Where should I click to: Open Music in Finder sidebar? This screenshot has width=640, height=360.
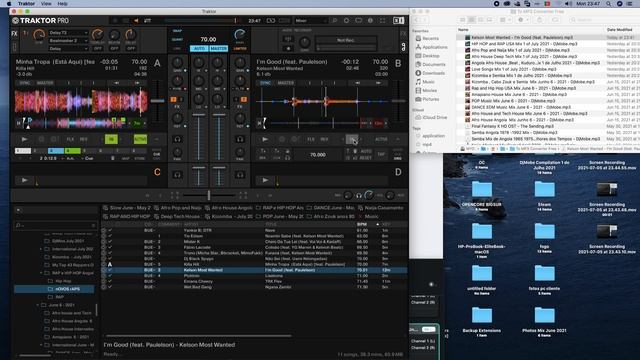tap(428, 82)
